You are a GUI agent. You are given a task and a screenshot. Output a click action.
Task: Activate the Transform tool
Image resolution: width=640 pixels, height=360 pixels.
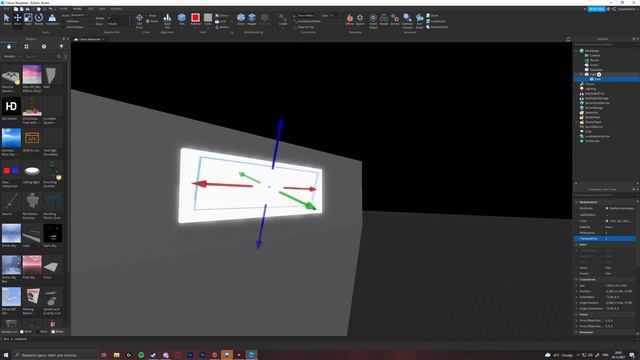[x=52, y=19]
